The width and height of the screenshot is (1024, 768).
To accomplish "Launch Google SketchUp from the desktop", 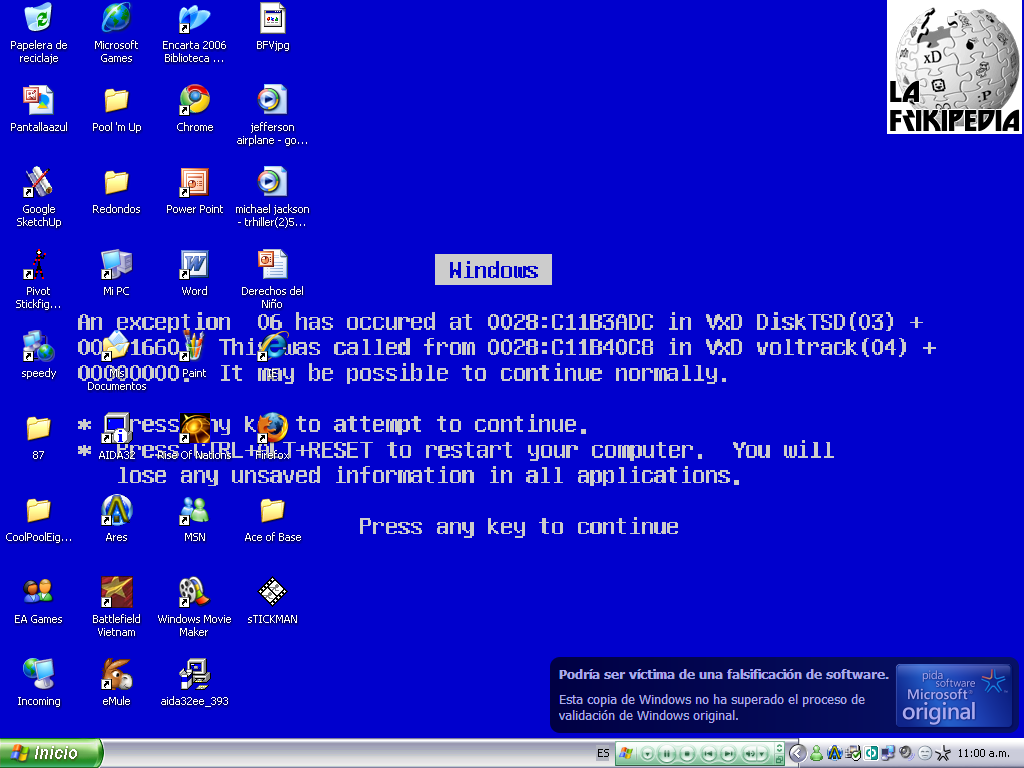I will 38,182.
